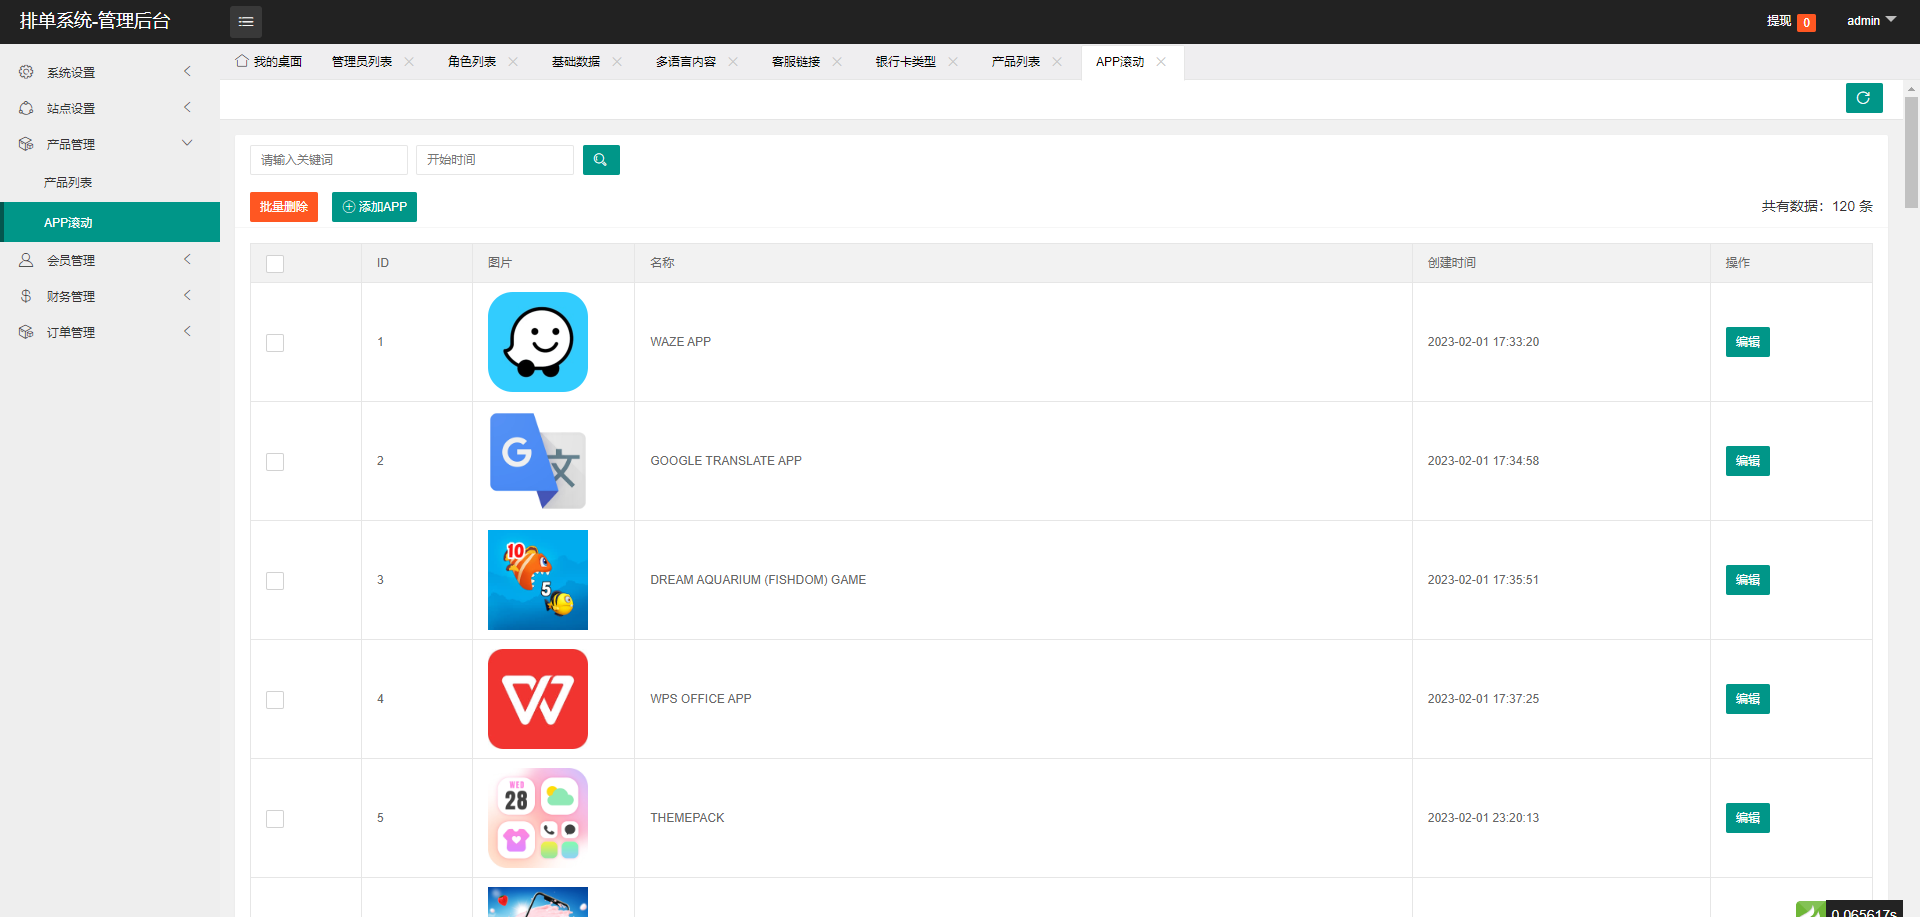Select the checkbox for THEMEPACK row
The width and height of the screenshot is (1920, 917).
pyautogui.click(x=275, y=819)
